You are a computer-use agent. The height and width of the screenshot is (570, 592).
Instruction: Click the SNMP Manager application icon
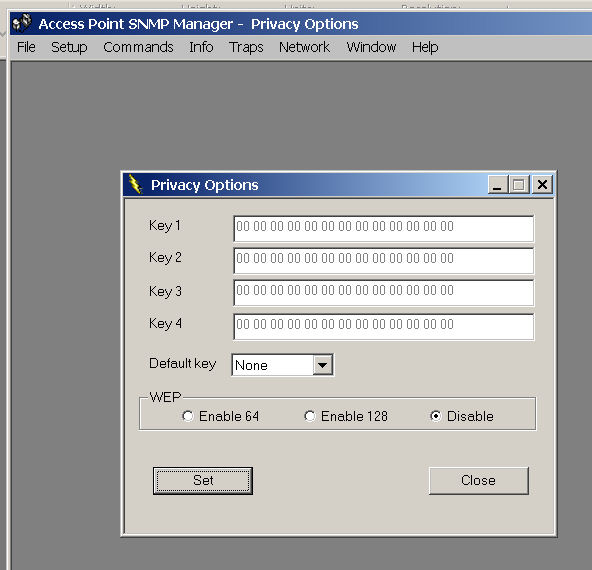point(22,23)
